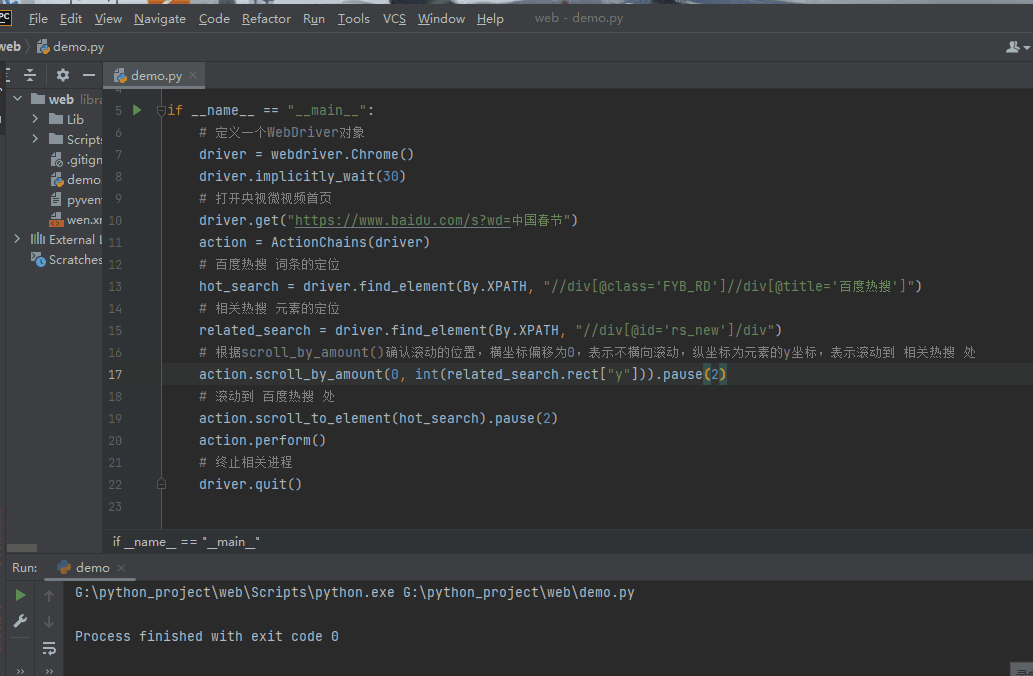The image size is (1033, 676).
Task: Open the VCS menu
Action: [394, 18]
